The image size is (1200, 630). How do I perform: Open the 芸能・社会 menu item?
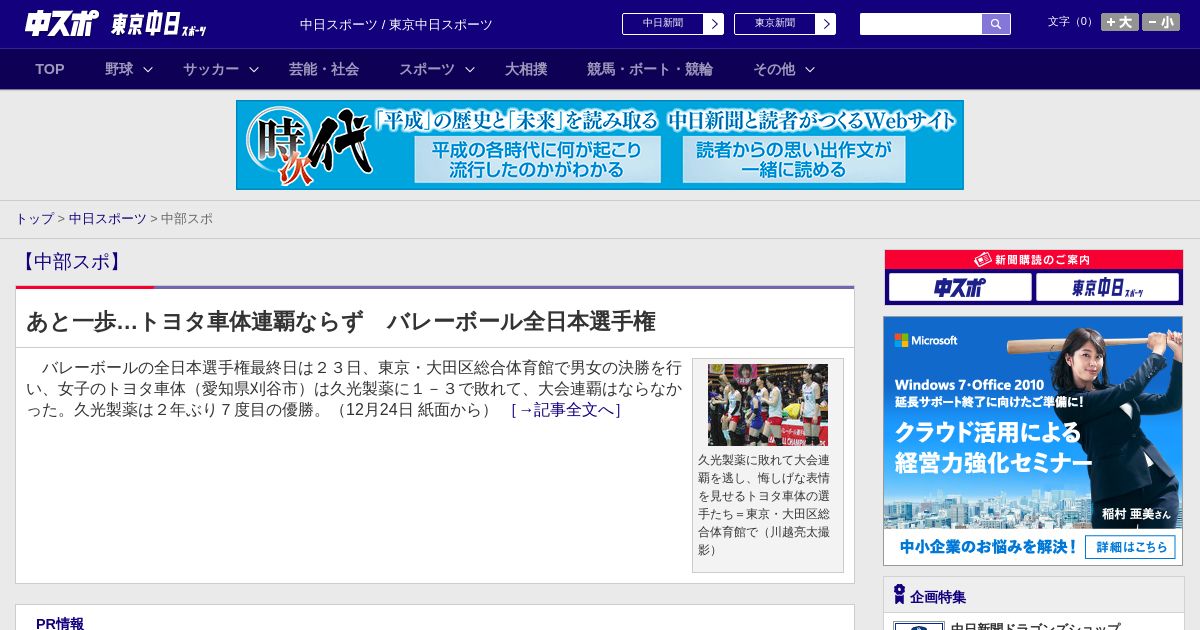point(324,69)
